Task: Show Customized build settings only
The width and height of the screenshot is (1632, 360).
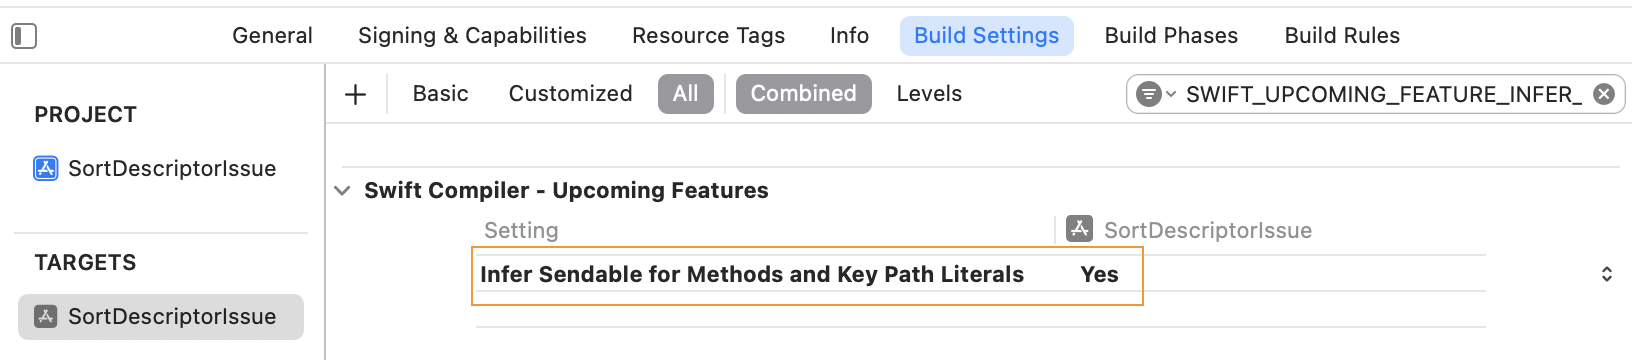Action: pyautogui.click(x=570, y=94)
